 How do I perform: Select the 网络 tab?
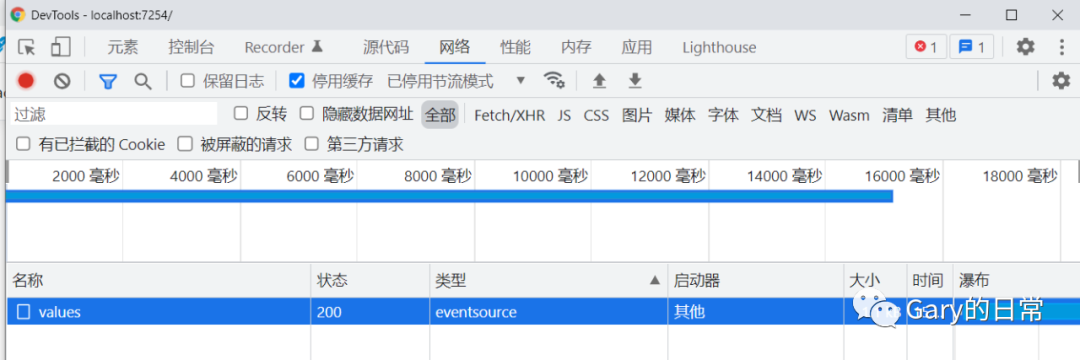point(455,47)
